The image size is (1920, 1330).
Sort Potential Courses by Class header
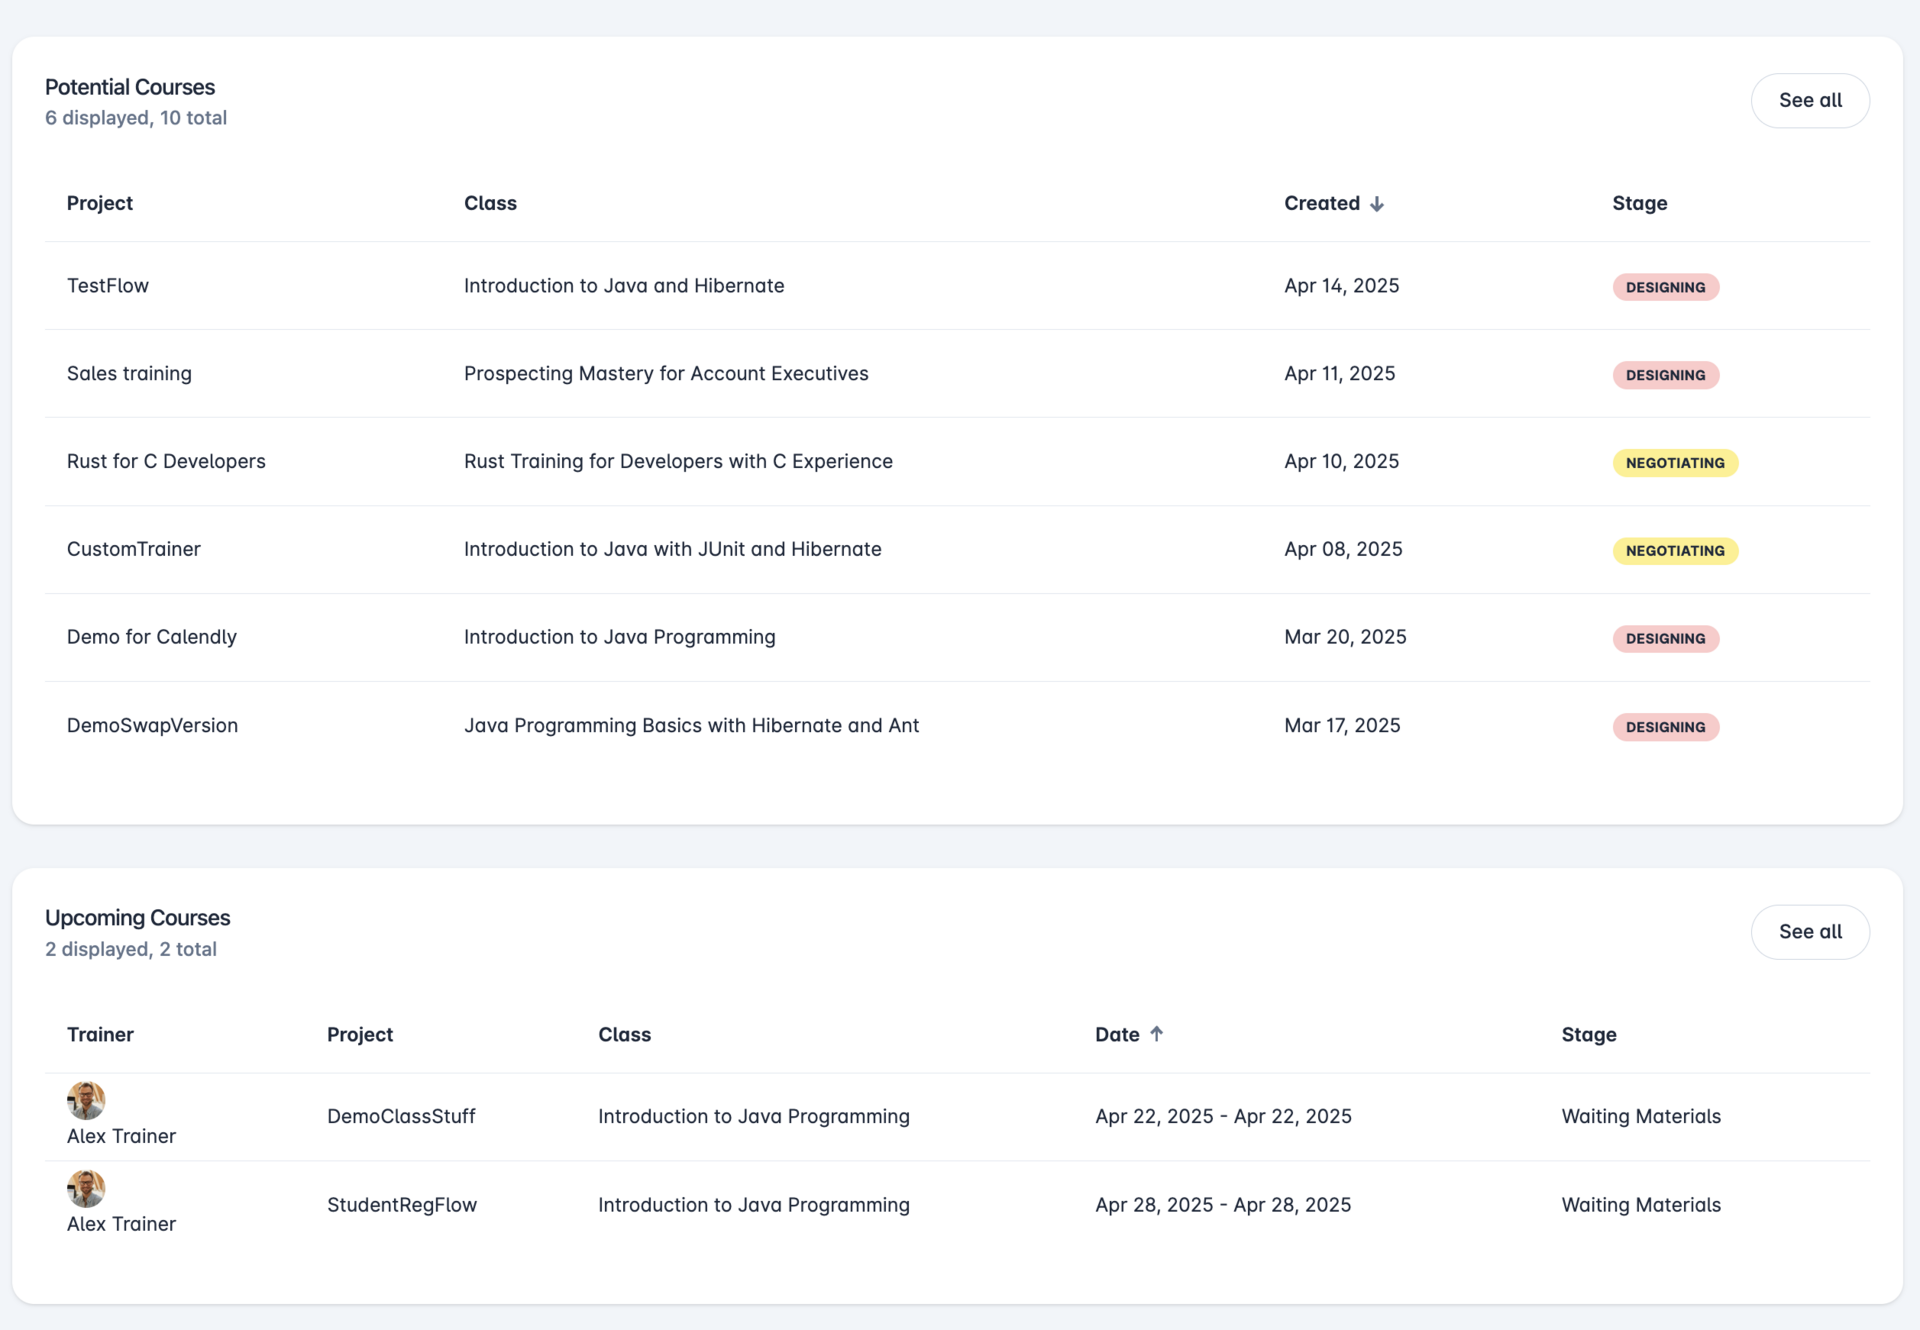pos(490,203)
